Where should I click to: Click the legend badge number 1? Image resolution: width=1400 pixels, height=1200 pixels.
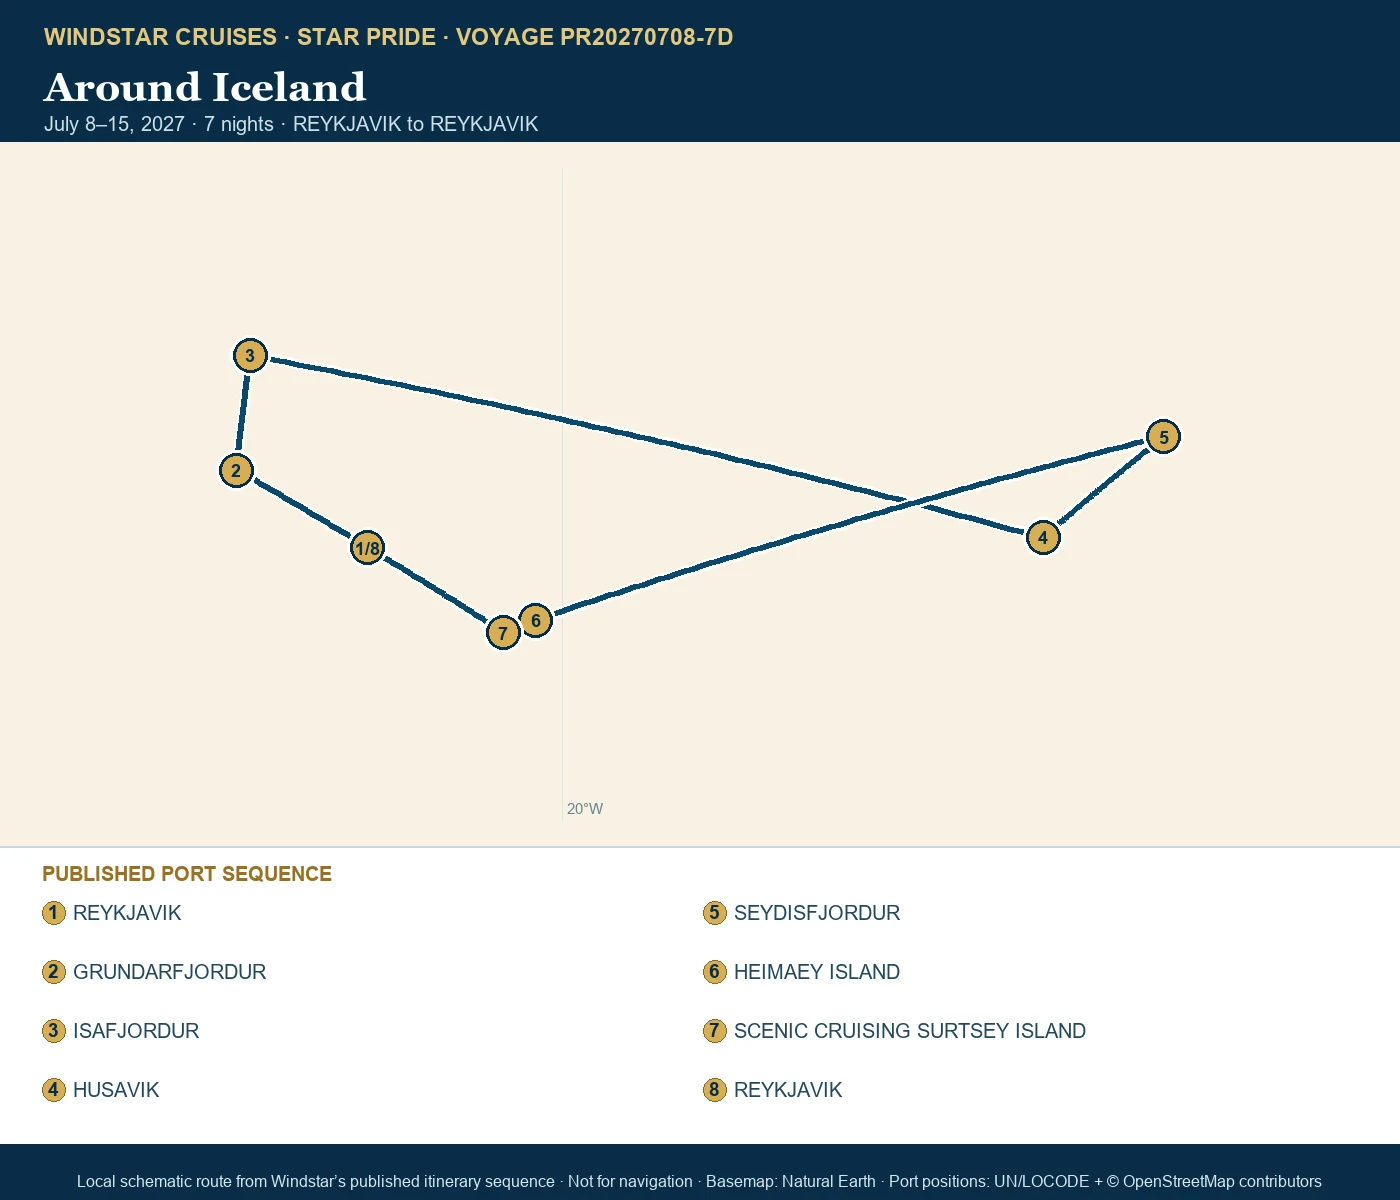[54, 913]
